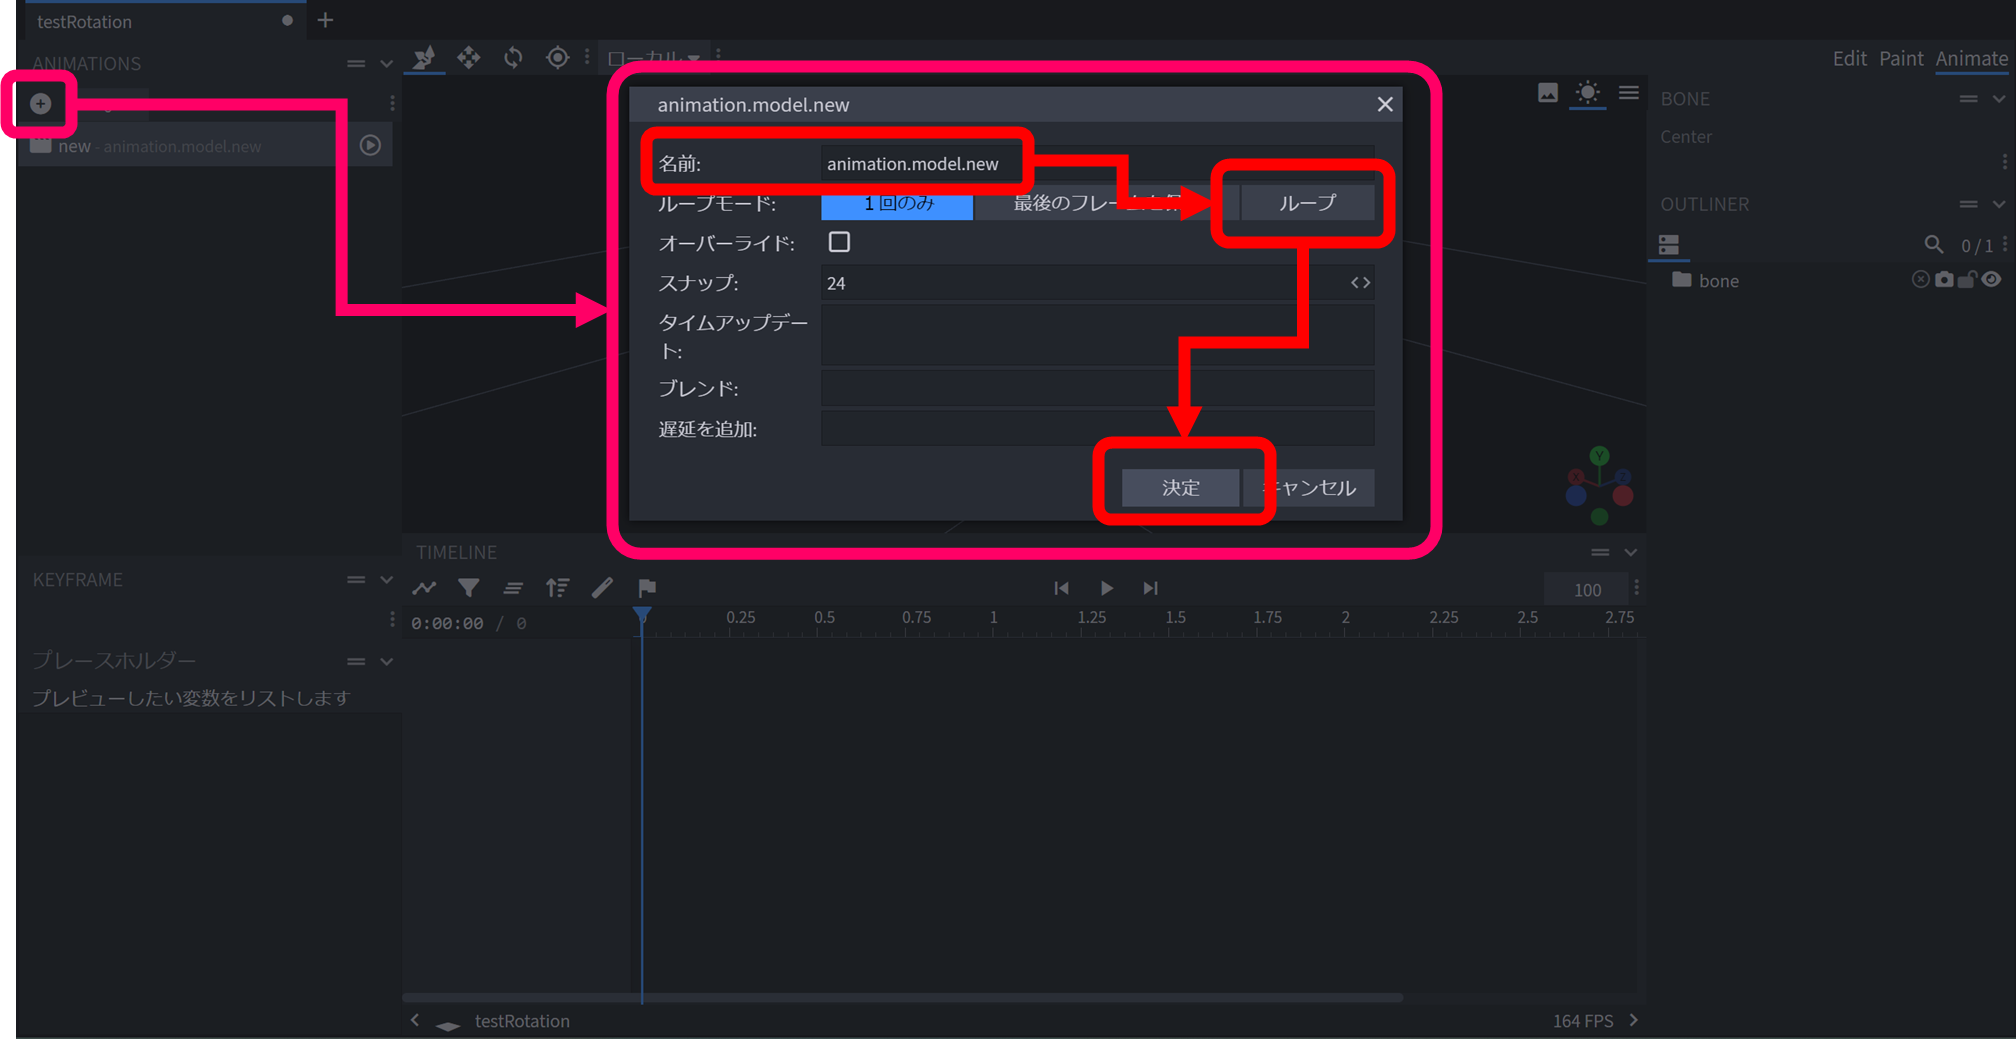Image resolution: width=2016 pixels, height=1039 pixels.
Task: Confirm the dialog with the 決定 button
Action: (1180, 488)
